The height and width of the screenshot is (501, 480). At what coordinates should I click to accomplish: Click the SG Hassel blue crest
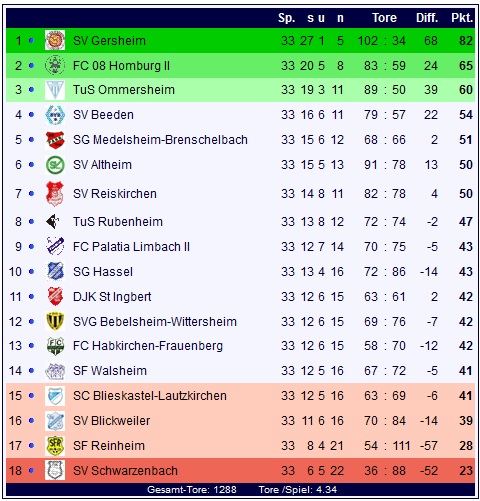tap(55, 271)
